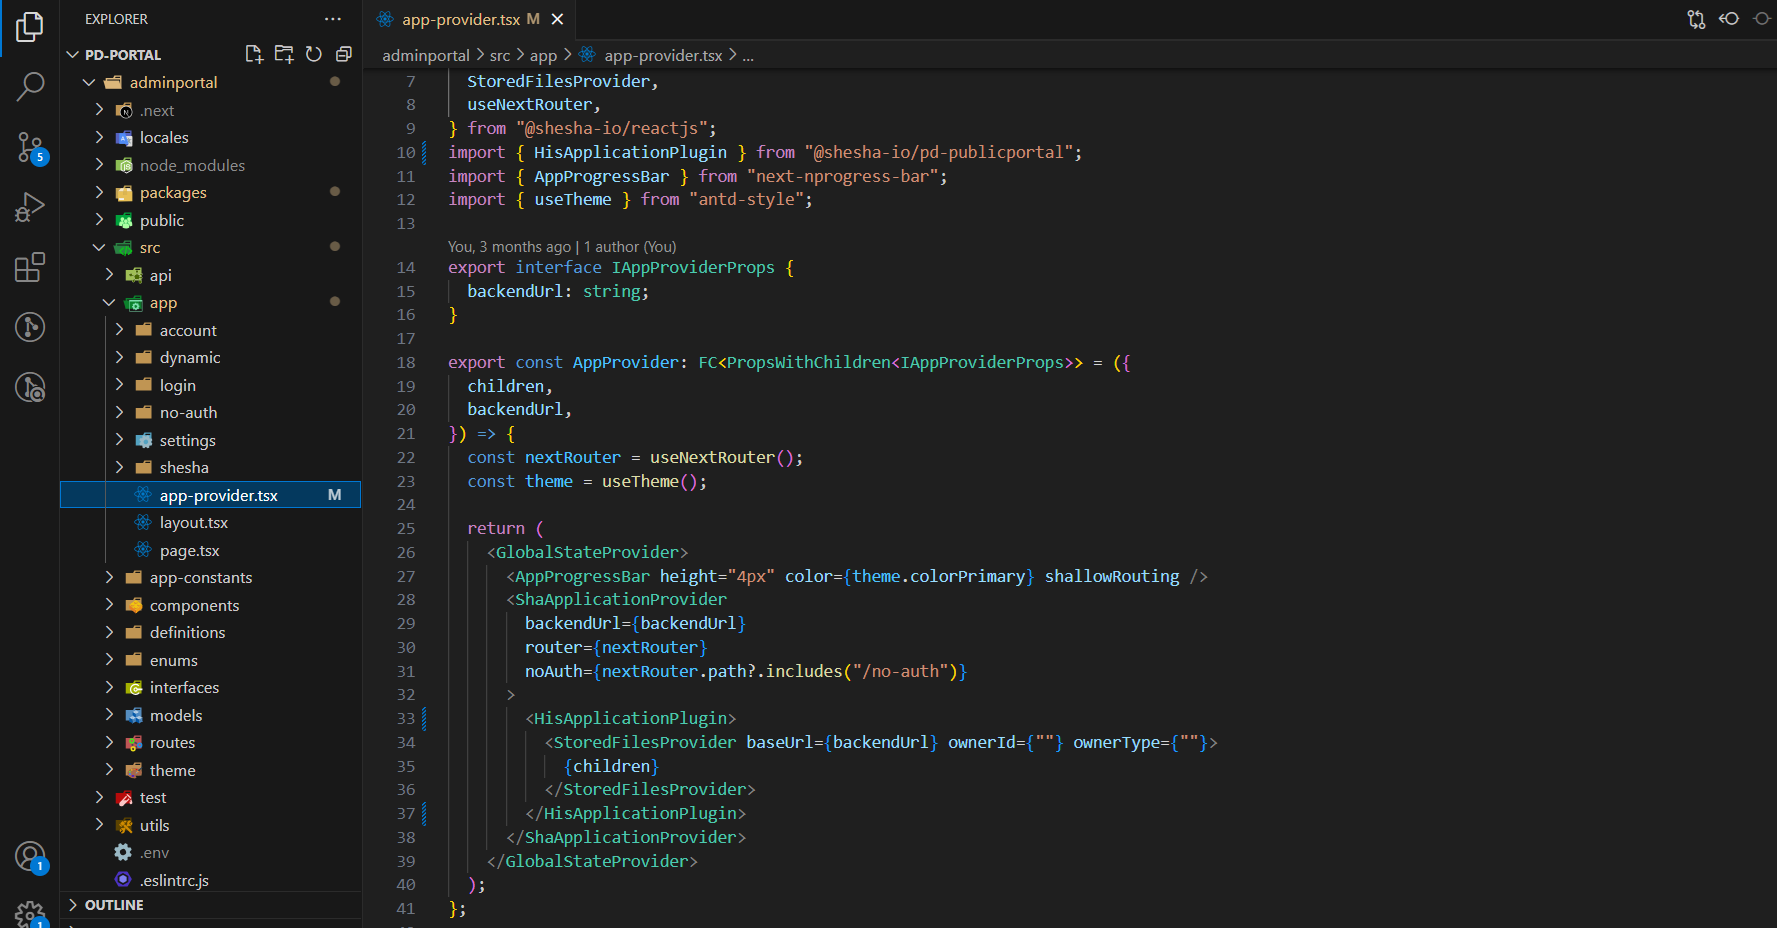Screen dimensions: 1777x928
Task: Expand the api folder
Action: click(x=109, y=275)
